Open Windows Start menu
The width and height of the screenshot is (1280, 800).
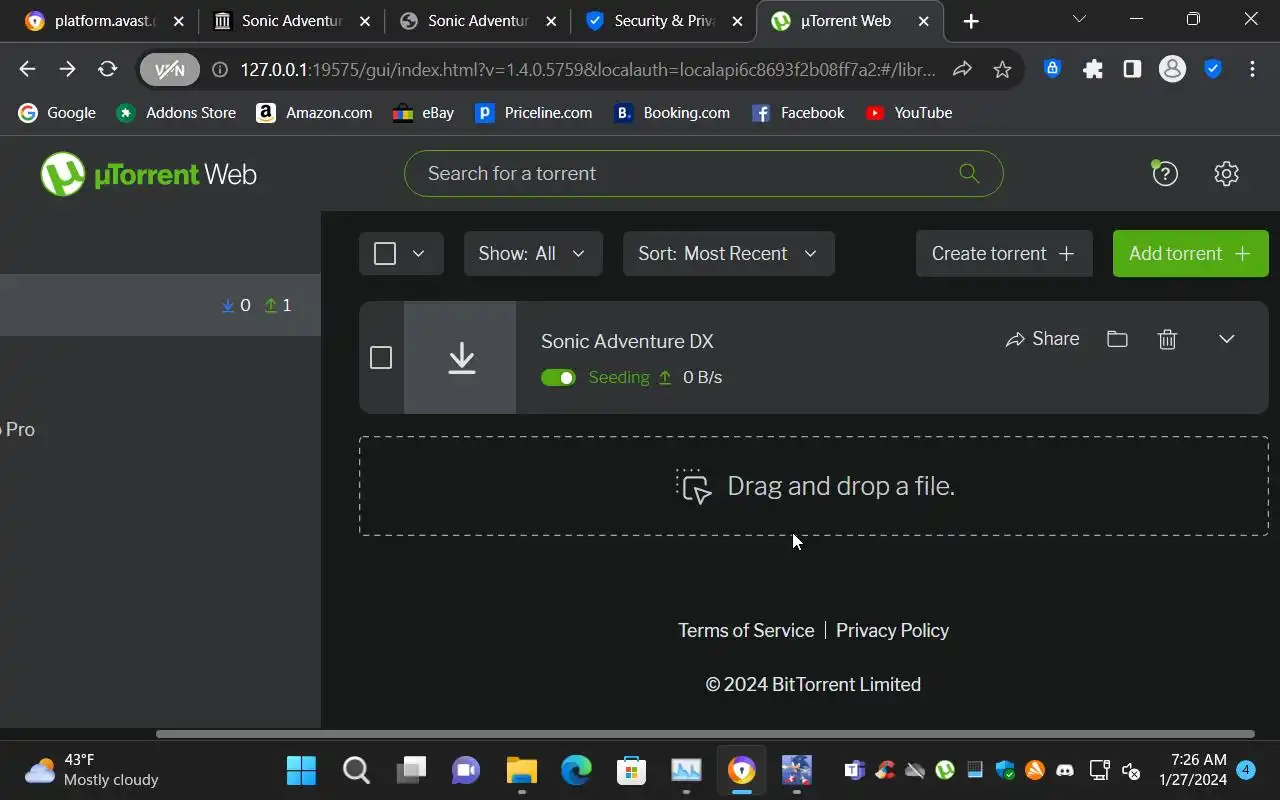(x=301, y=770)
